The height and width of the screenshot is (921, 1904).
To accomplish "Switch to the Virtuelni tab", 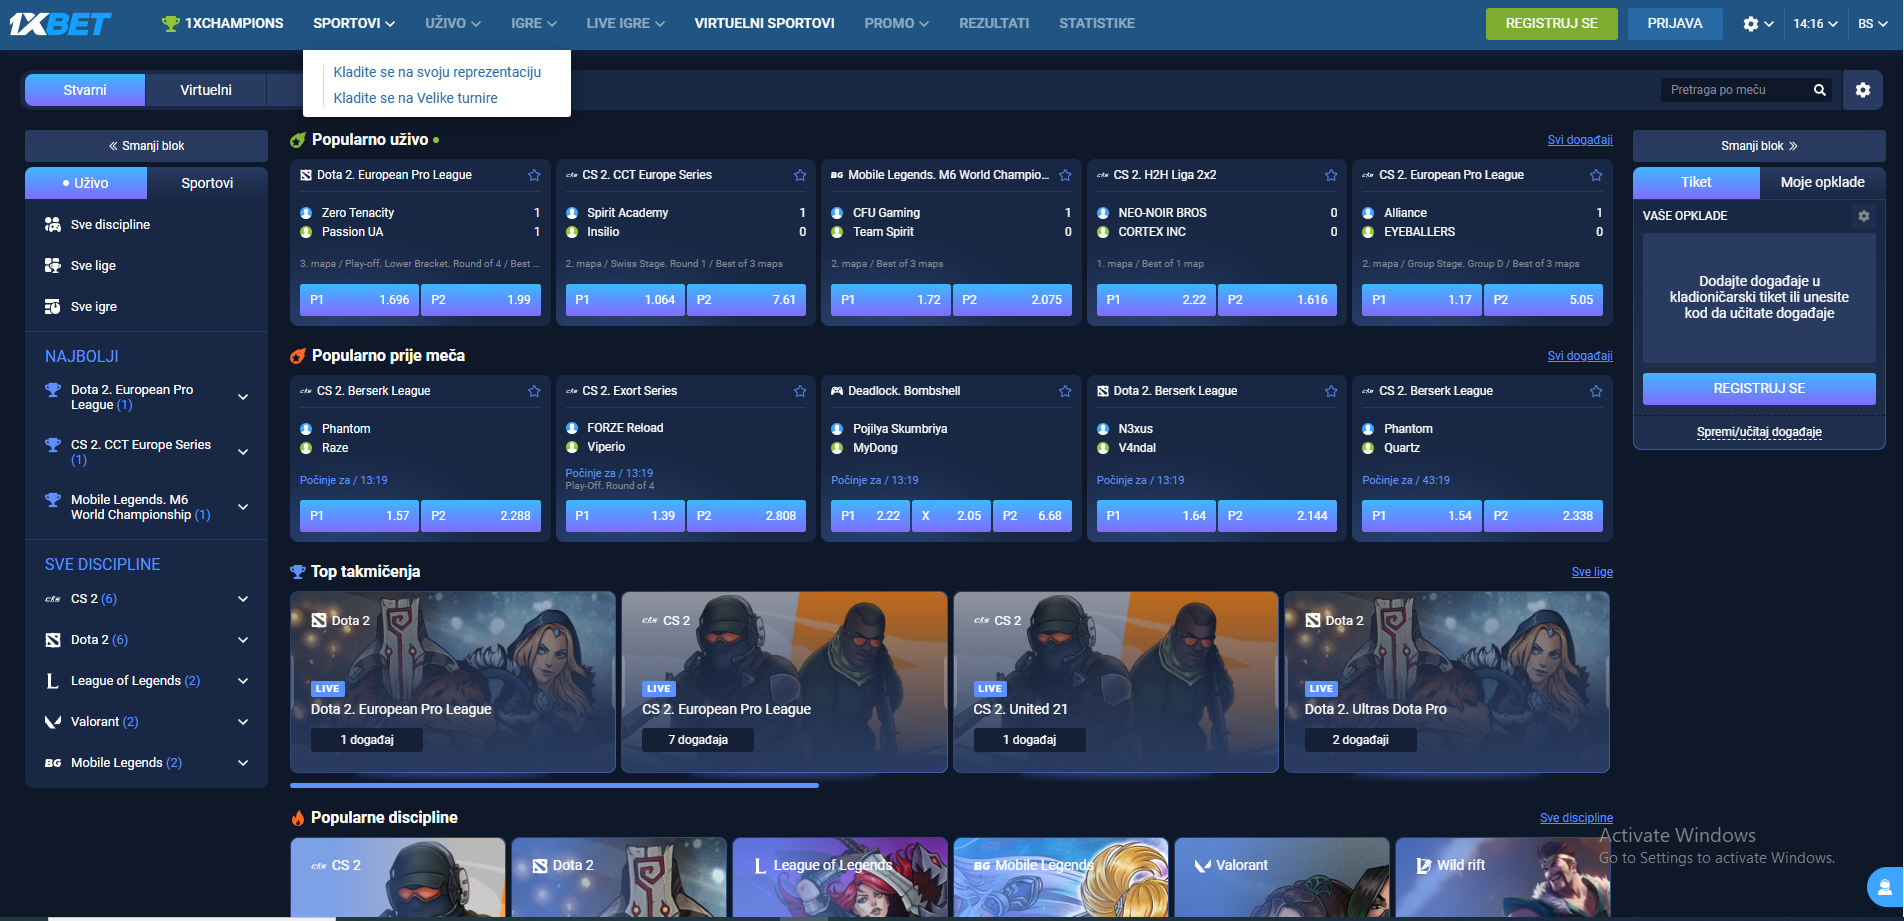I will 206,90.
